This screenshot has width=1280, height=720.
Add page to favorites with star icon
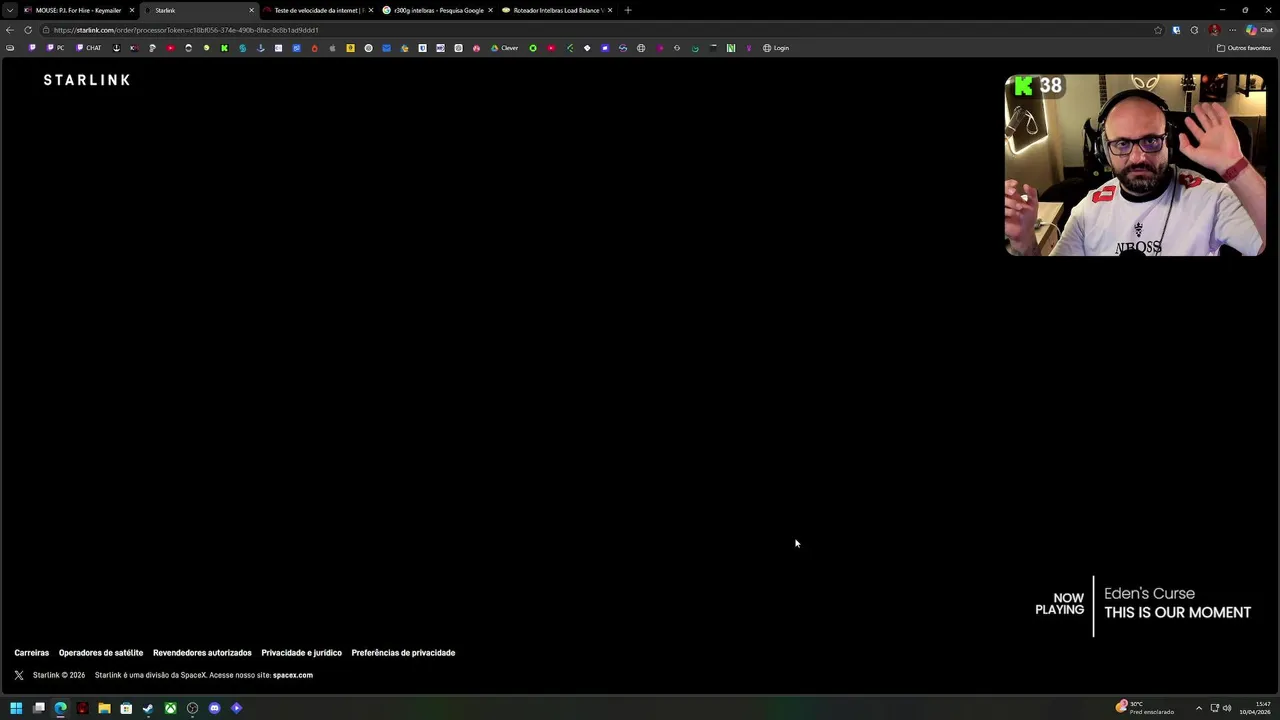point(1158,30)
